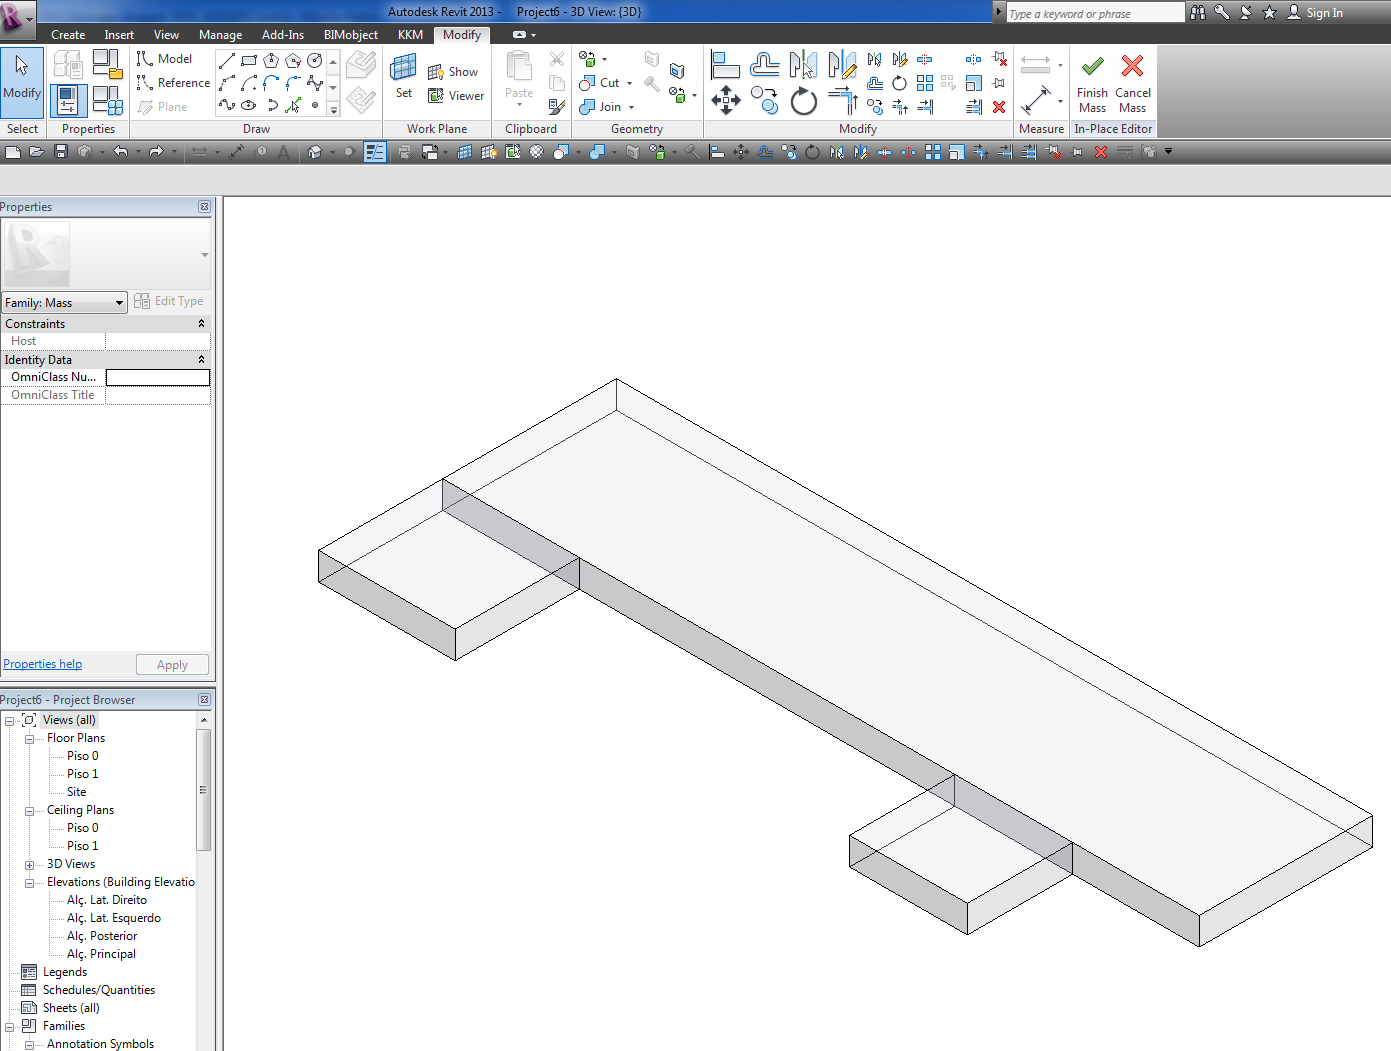Open the KKM ribbon tab
The height and width of the screenshot is (1051, 1391).
tap(410, 35)
